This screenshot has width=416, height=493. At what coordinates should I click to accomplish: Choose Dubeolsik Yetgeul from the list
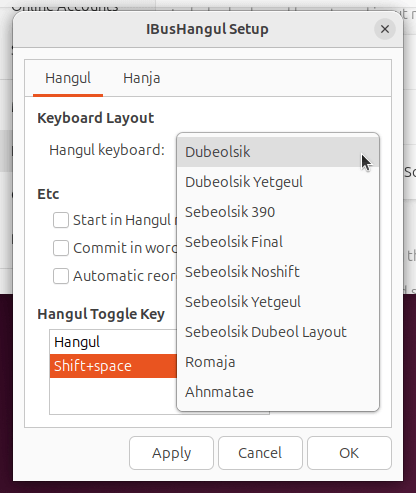(x=278, y=182)
